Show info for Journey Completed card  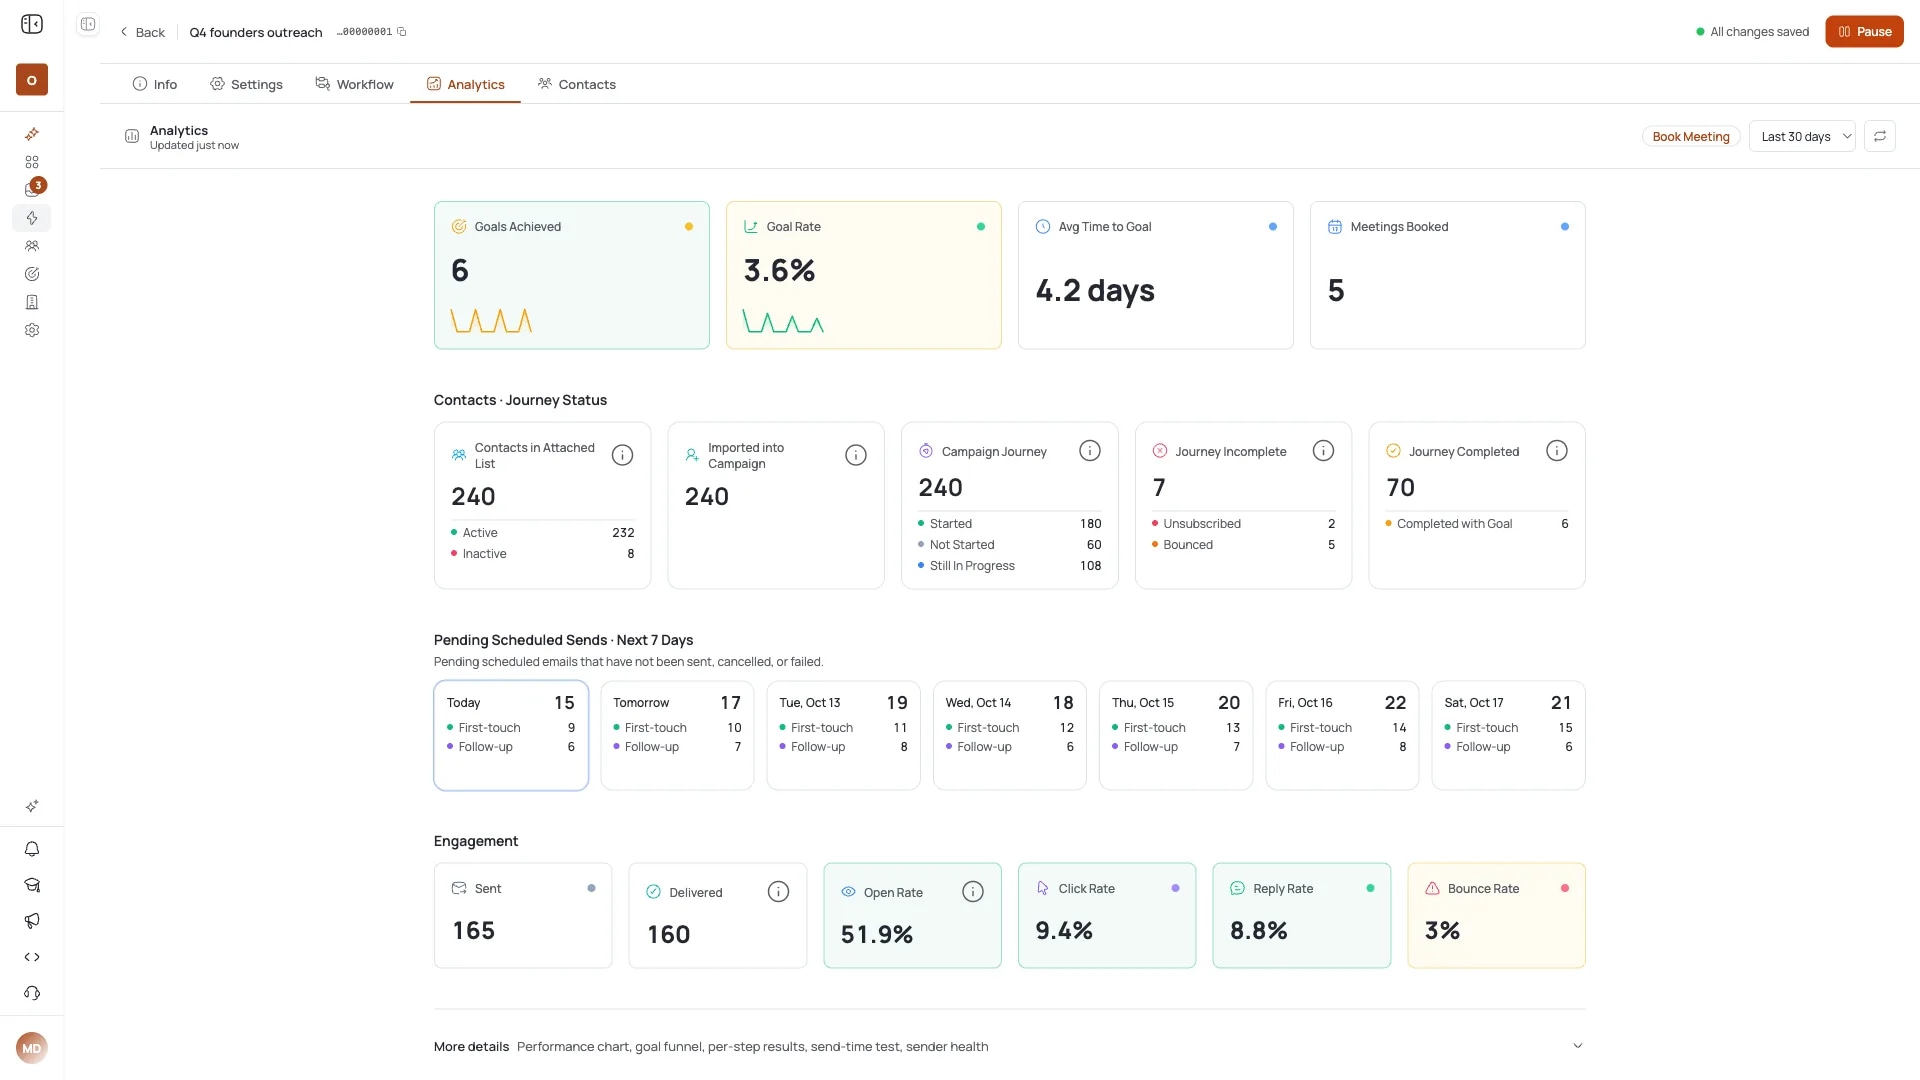[x=1557, y=451]
